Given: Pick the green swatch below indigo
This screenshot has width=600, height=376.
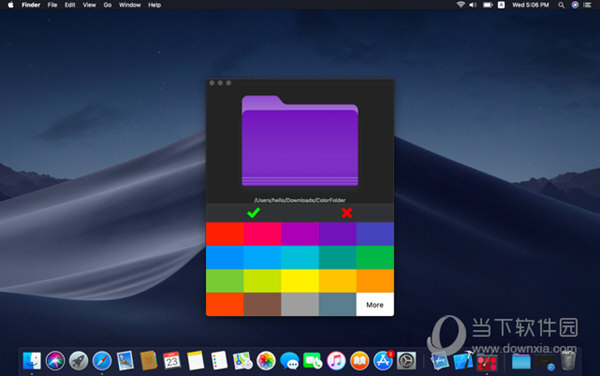Looking at the screenshot, I should pyautogui.click(x=375, y=258).
